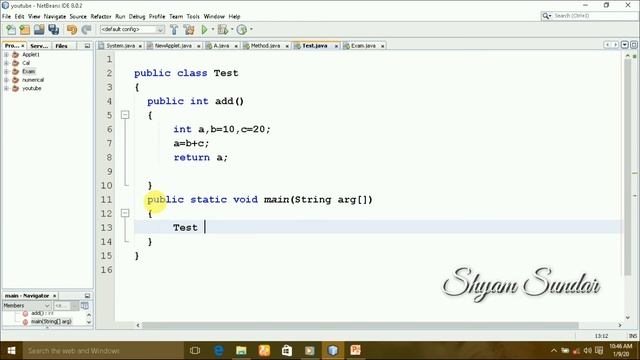Image resolution: width=640 pixels, height=360 pixels.
Task: Open the File menu
Action: click(x=7, y=16)
